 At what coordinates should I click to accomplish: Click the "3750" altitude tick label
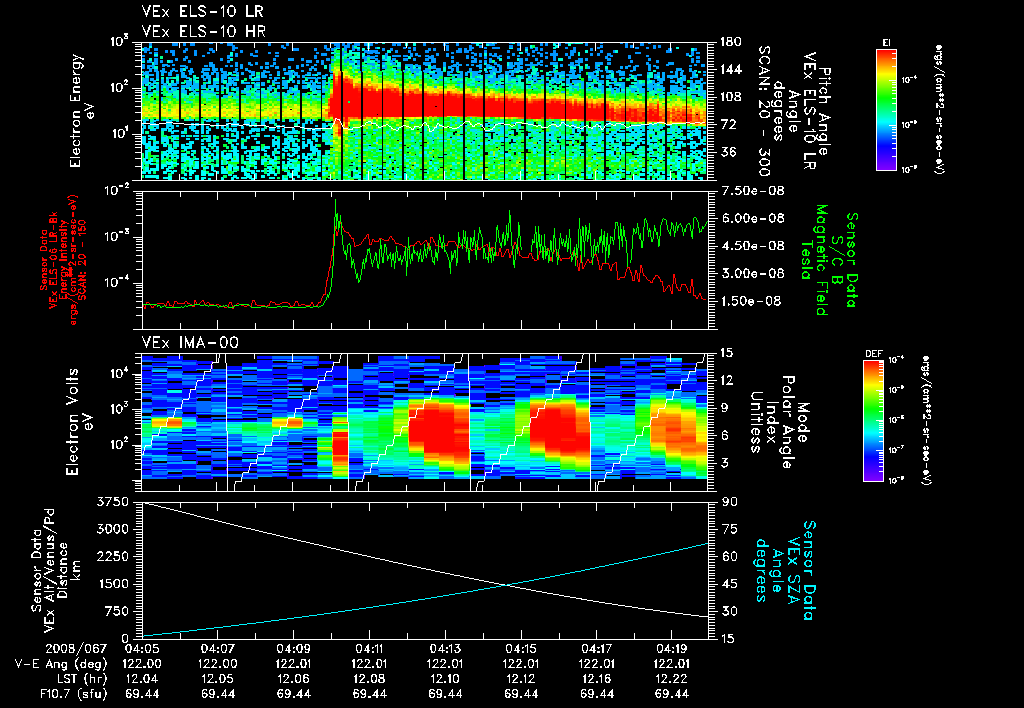click(x=113, y=502)
